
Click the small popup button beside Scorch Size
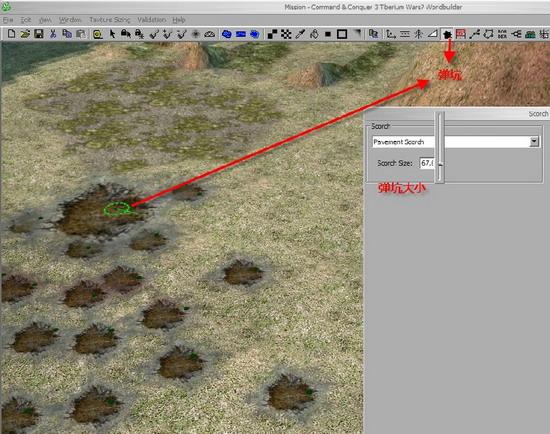(x=440, y=164)
